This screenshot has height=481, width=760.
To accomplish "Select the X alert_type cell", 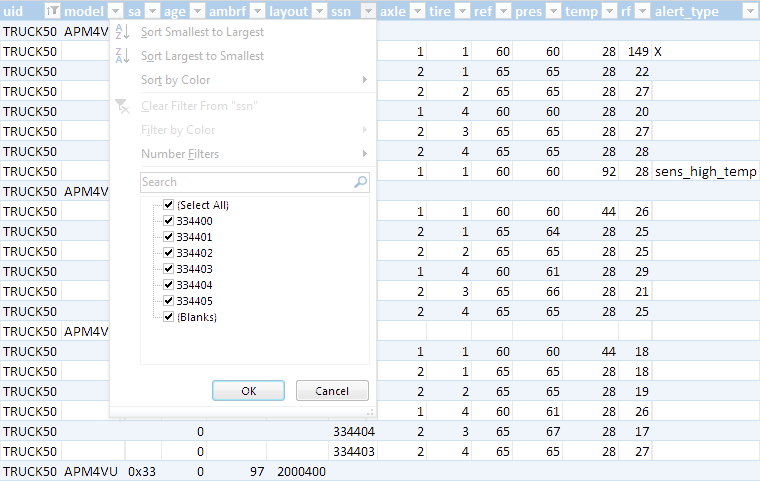I will [706, 51].
